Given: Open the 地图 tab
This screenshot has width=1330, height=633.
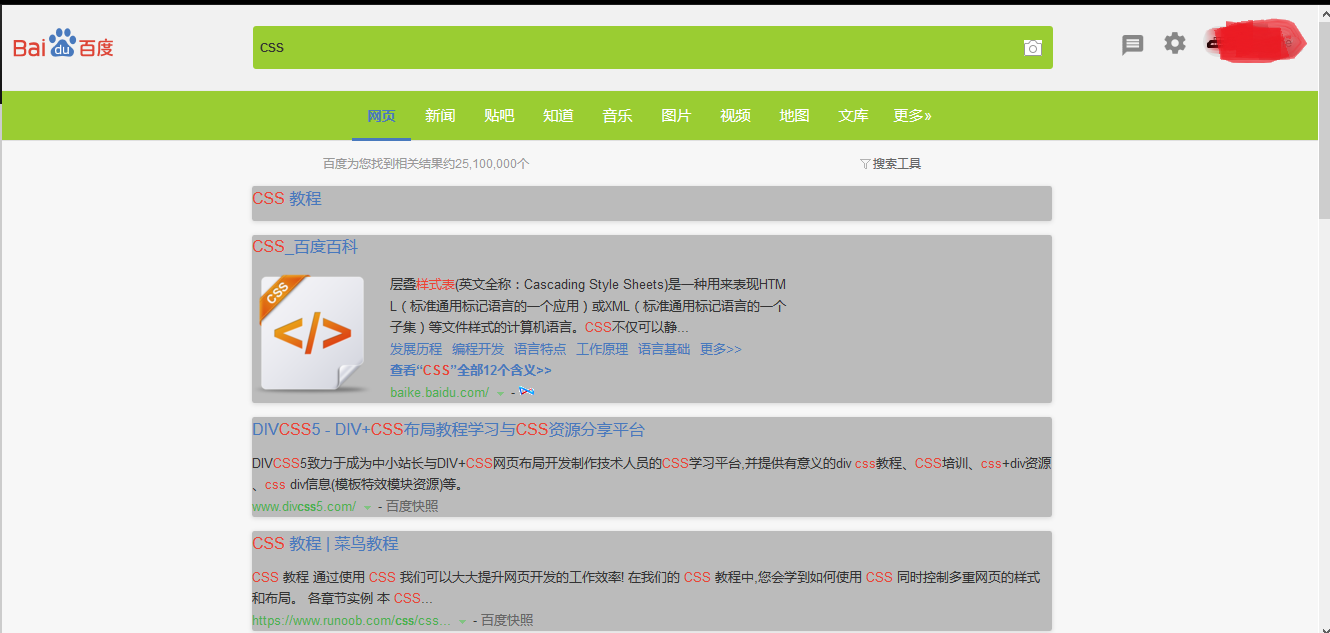Looking at the screenshot, I should [794, 116].
